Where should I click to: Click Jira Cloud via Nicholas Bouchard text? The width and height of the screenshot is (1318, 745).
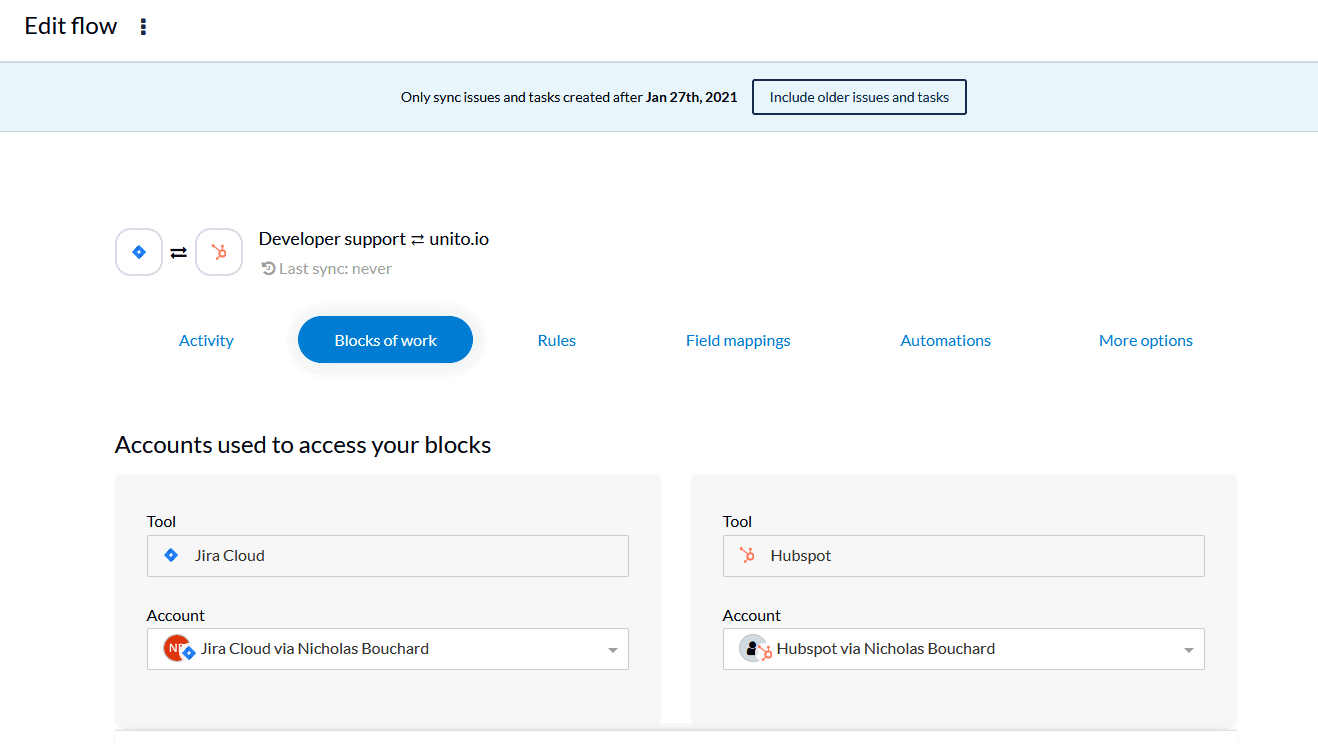coord(315,648)
